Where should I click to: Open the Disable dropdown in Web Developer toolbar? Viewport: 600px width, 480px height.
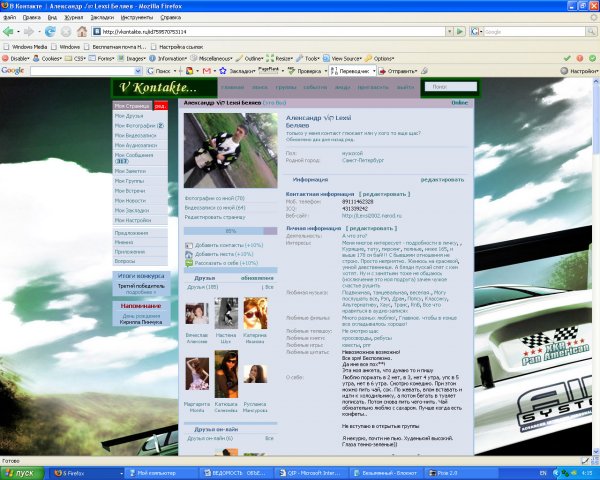[x=16, y=58]
